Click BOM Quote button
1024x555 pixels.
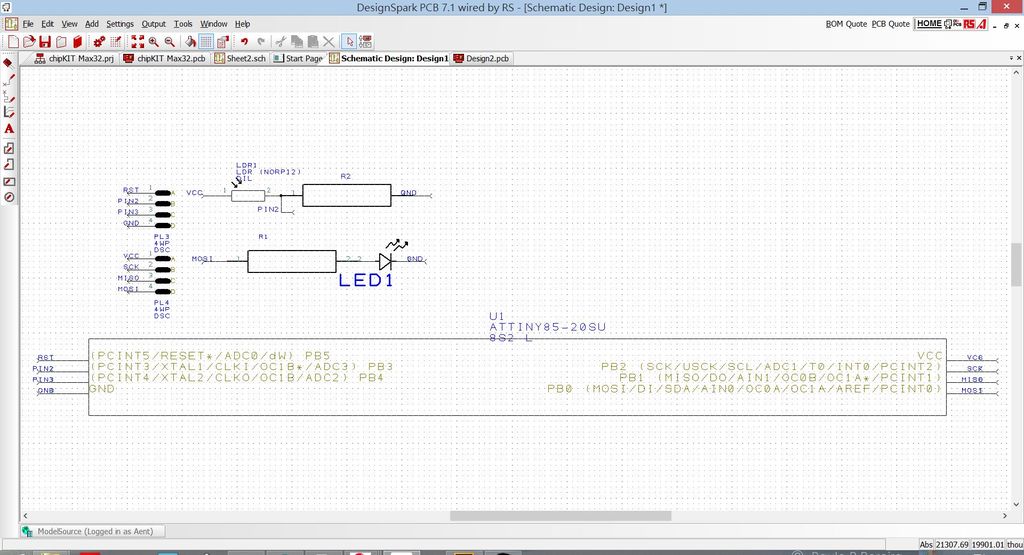[x=846, y=24]
